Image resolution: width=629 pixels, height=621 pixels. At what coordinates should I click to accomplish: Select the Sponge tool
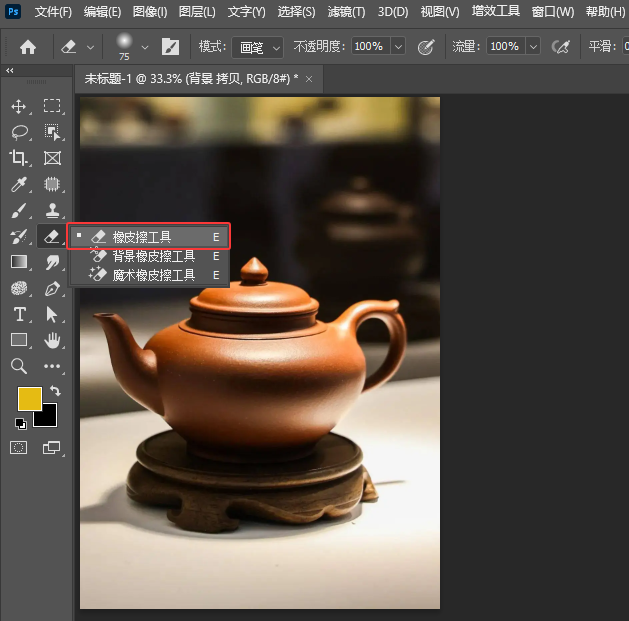(x=19, y=288)
